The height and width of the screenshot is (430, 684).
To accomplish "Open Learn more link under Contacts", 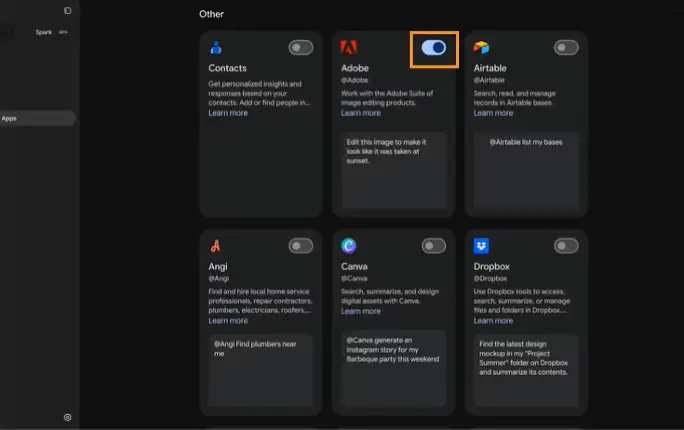I will 228,113.
